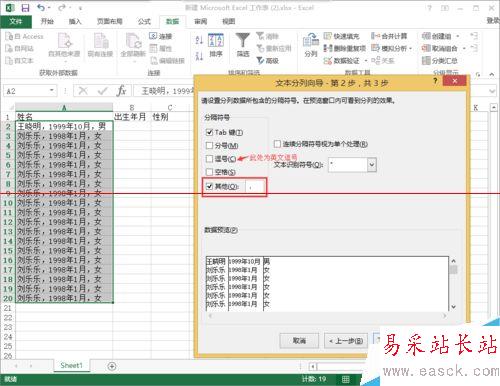Click the insert function fx icon

[121, 90]
